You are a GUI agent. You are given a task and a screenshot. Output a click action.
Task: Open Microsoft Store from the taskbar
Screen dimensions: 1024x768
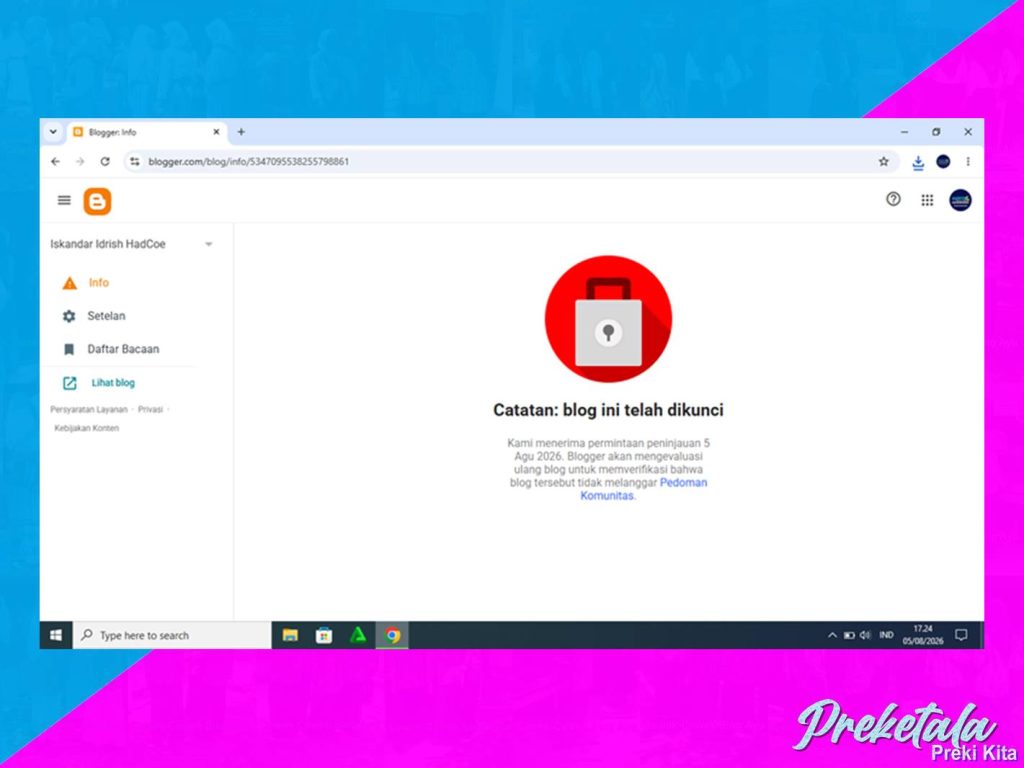324,635
